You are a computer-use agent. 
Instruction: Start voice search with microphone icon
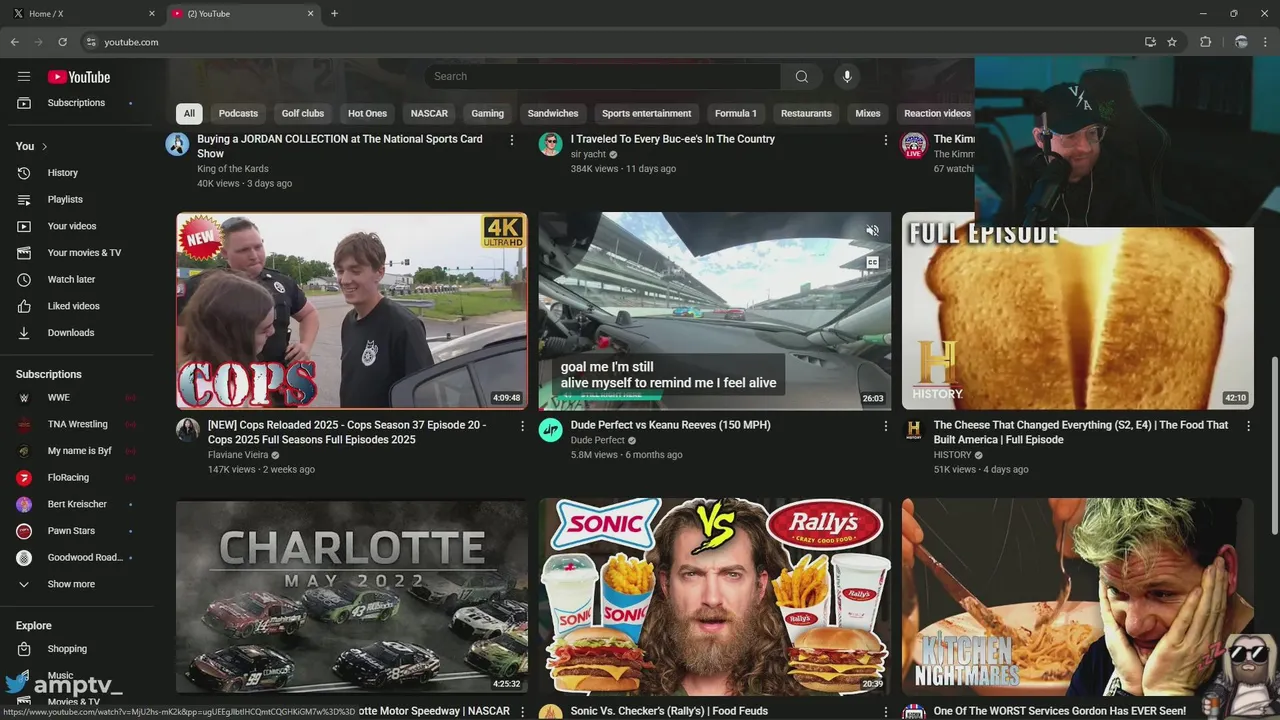tap(847, 77)
